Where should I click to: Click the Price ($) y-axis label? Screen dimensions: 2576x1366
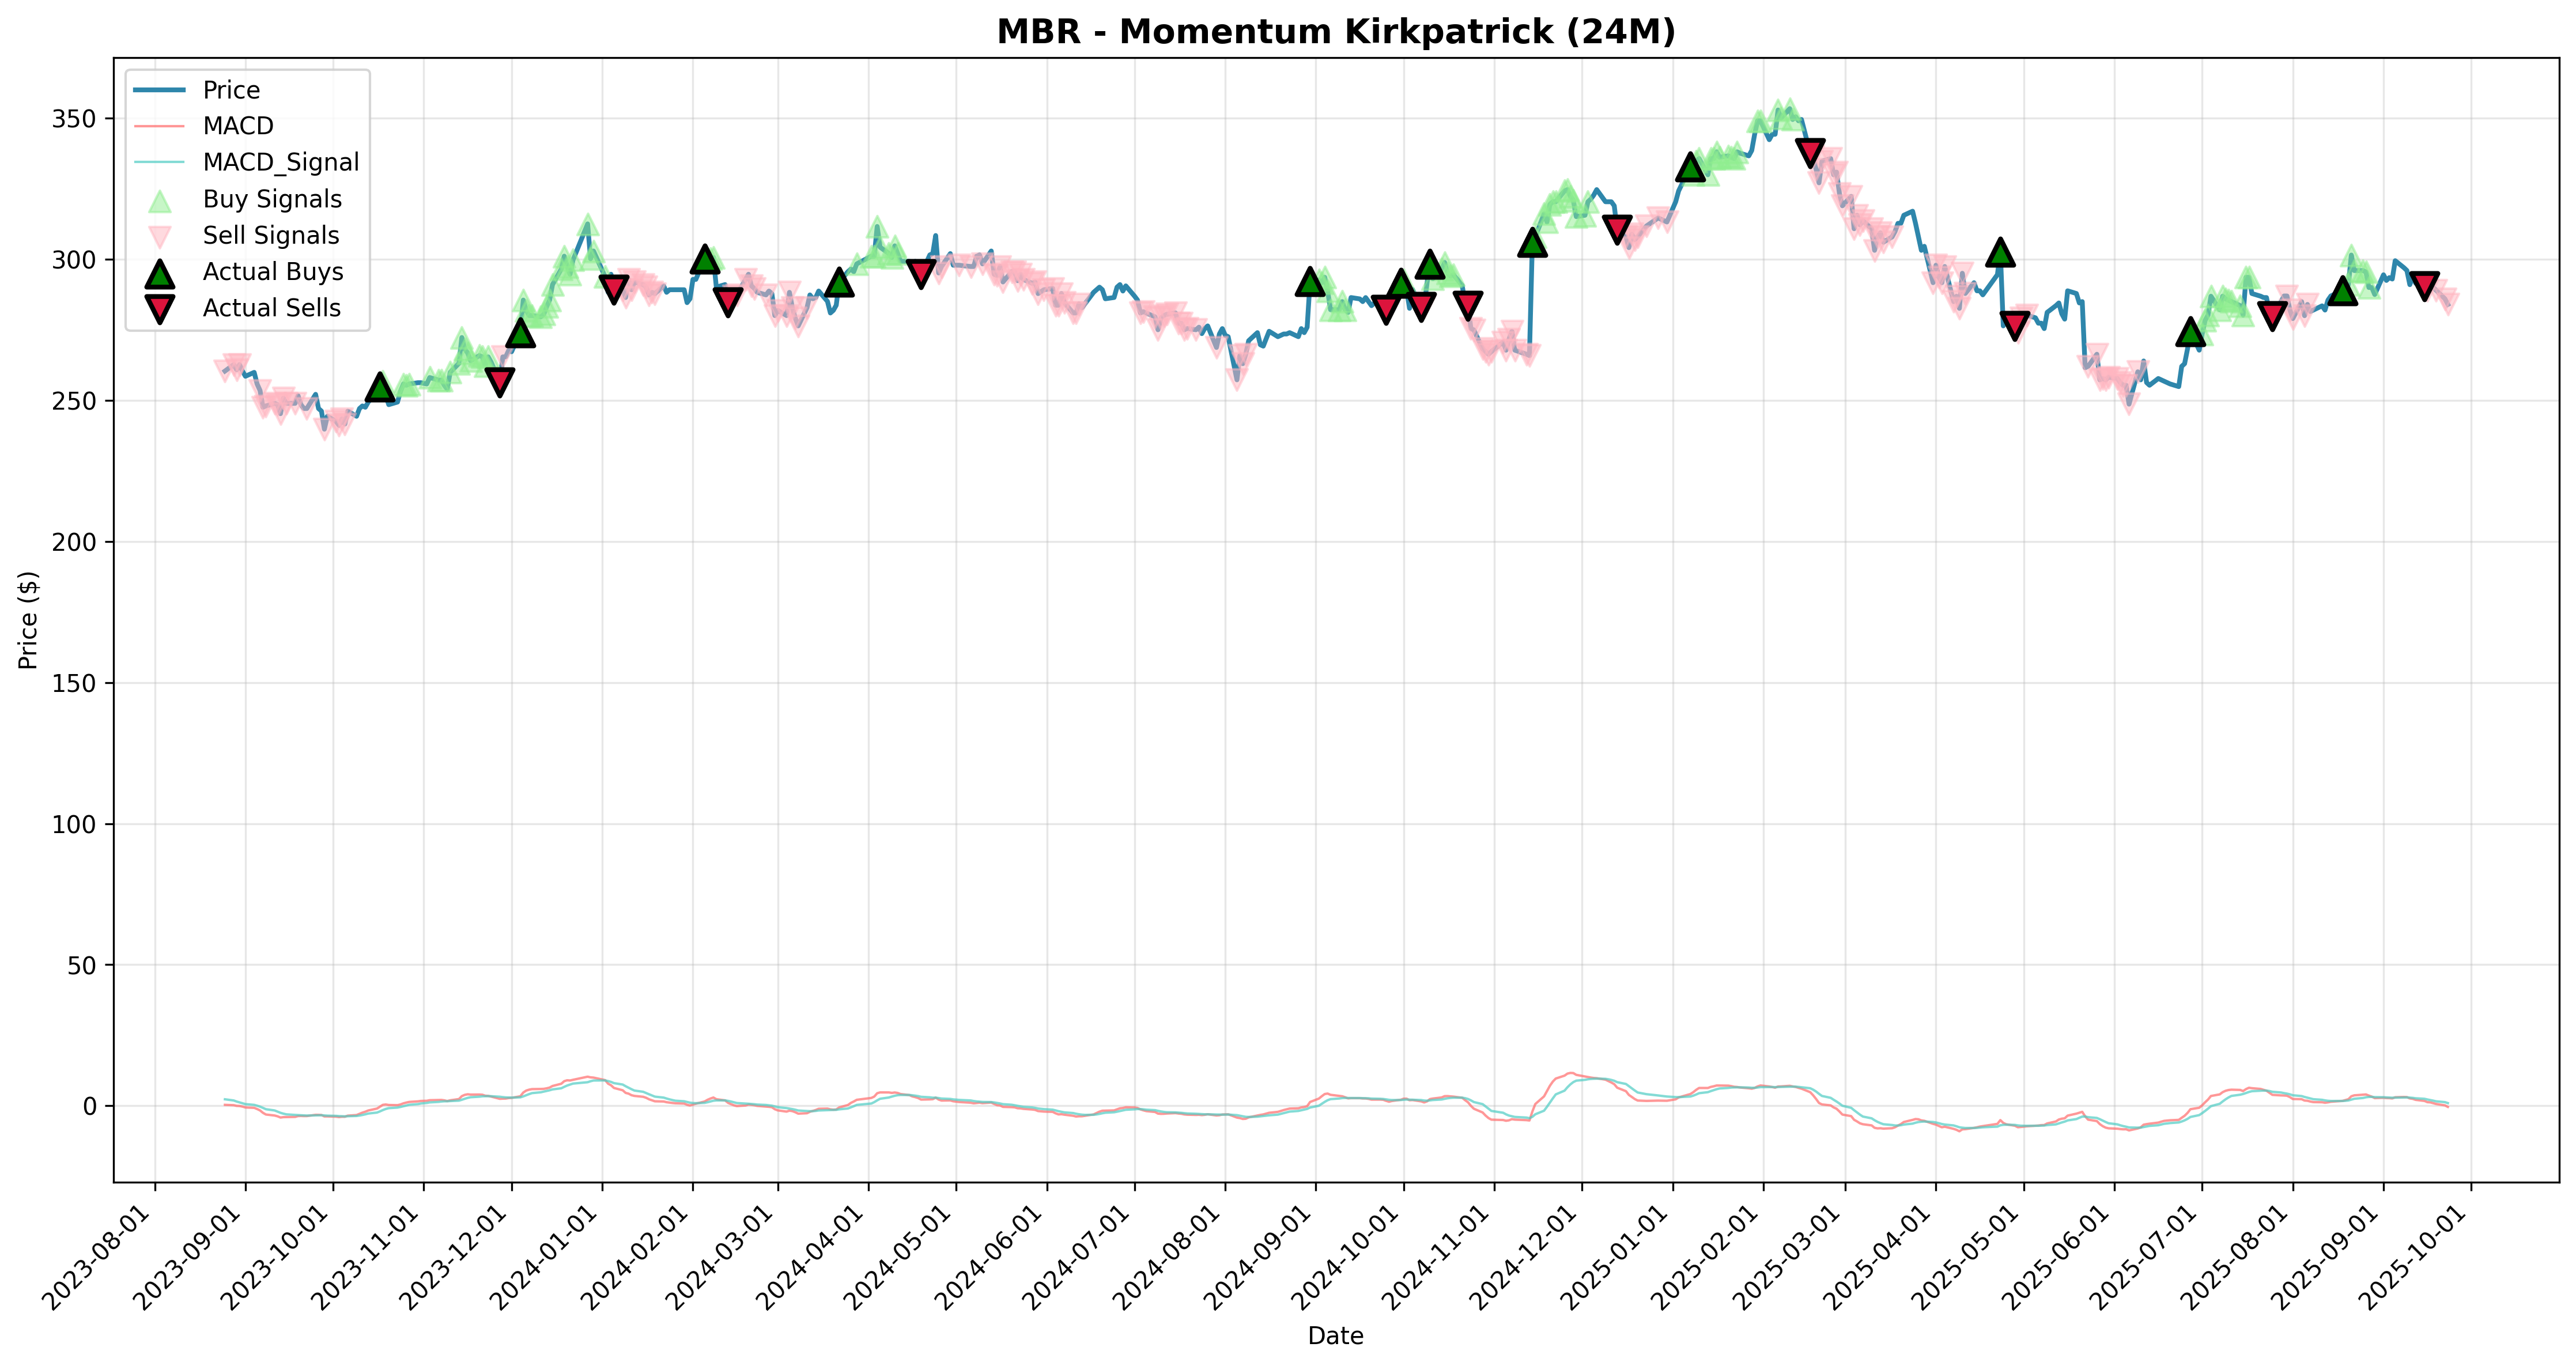[28, 620]
